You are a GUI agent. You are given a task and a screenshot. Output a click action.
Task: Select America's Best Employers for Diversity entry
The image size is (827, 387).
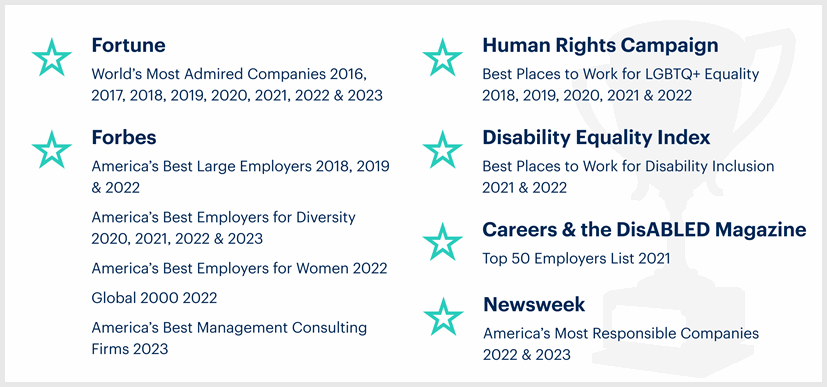coord(224,228)
